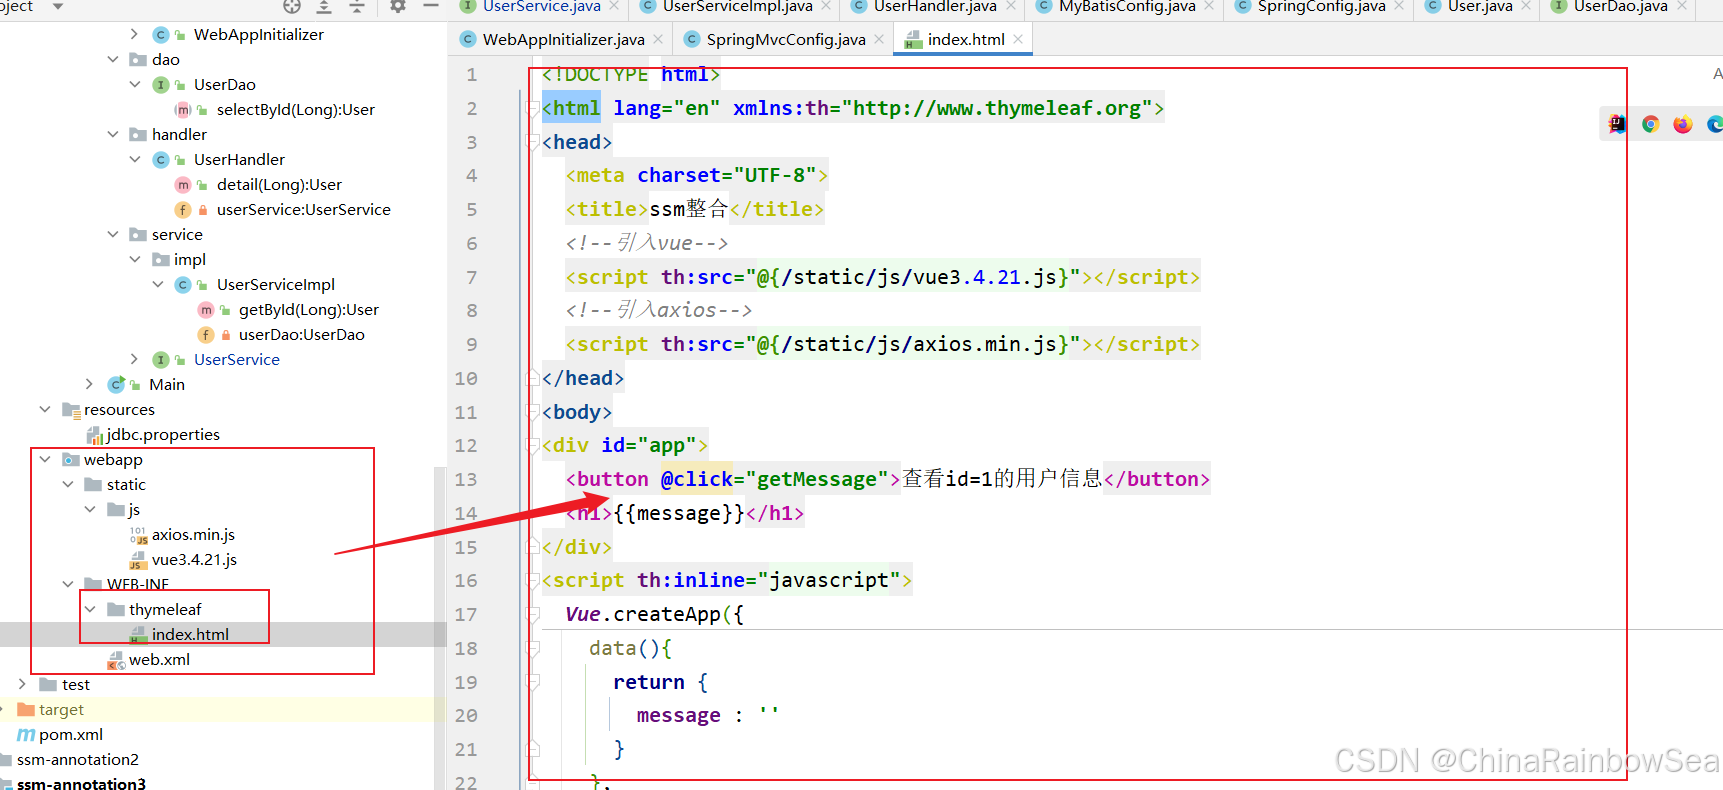Image resolution: width=1723 pixels, height=790 pixels.
Task: Select userService:UserService field in tree
Action: [303, 209]
